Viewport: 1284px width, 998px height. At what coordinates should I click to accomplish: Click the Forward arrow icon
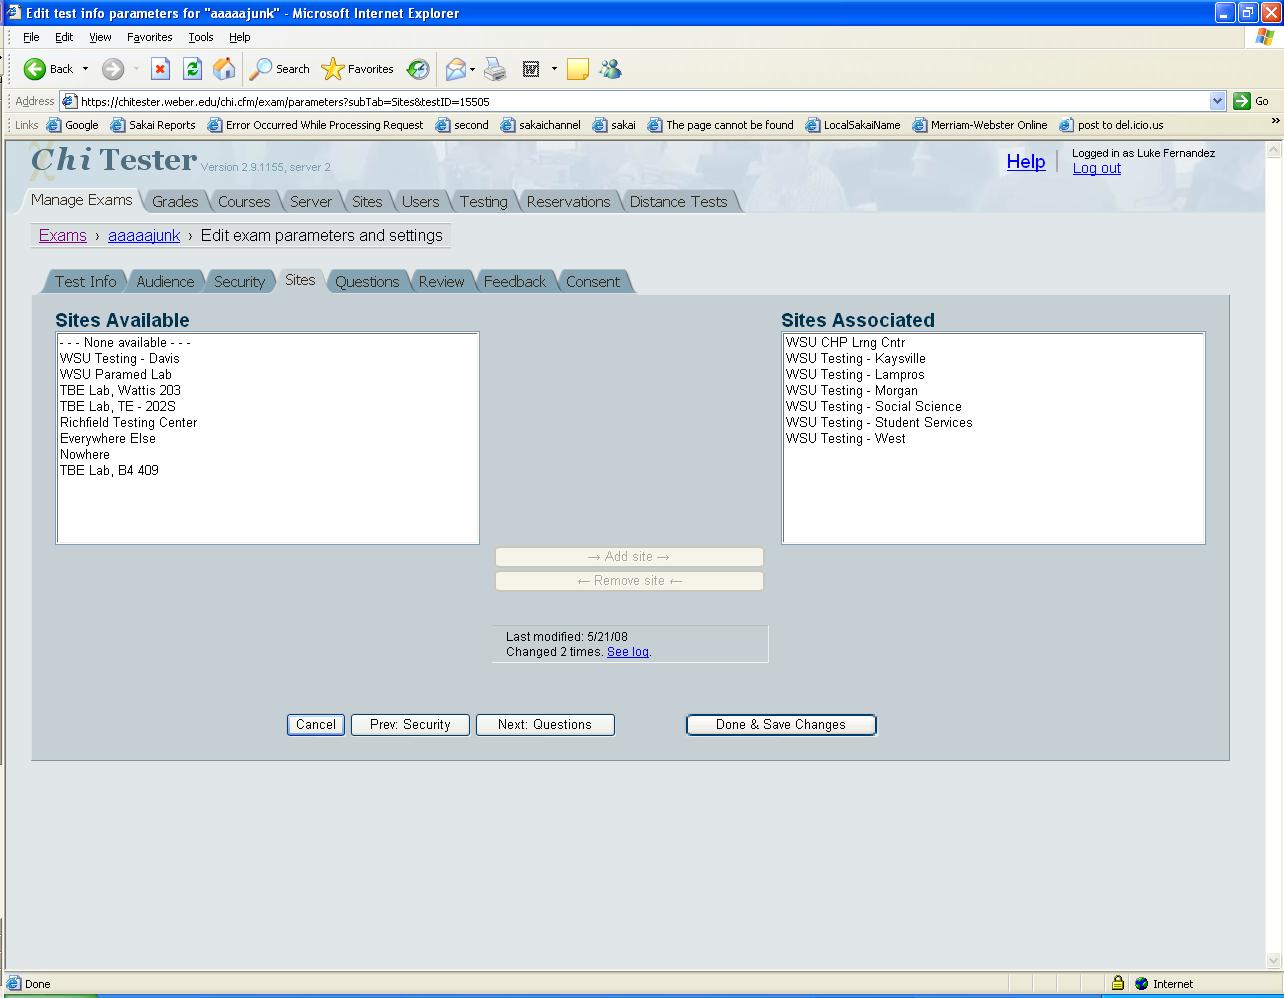click(x=113, y=69)
